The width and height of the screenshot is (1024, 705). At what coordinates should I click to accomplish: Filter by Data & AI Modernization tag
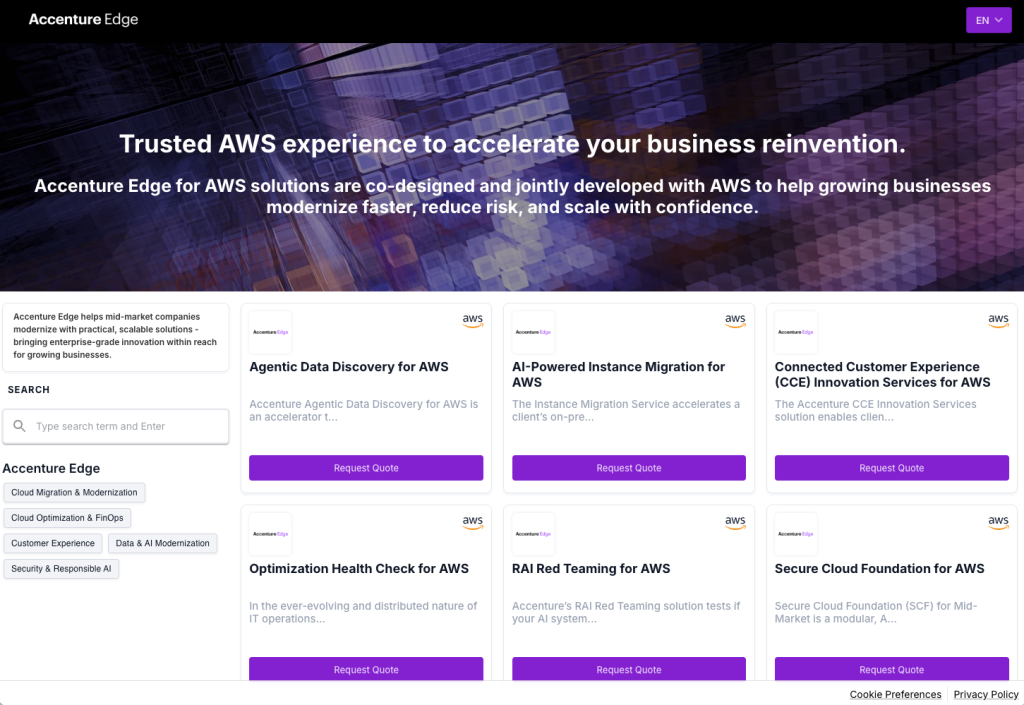point(163,543)
